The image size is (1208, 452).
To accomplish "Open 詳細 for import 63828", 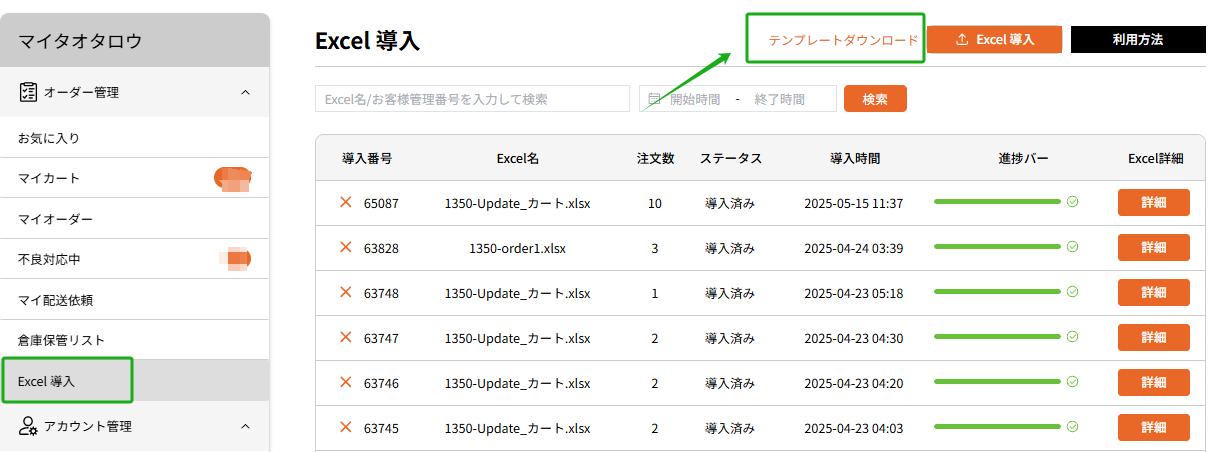I will coord(1153,247).
